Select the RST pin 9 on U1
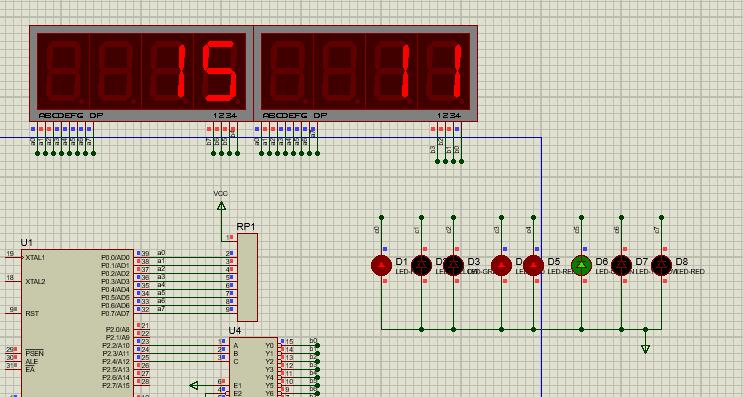This screenshot has height=397, width=743. 21,313
